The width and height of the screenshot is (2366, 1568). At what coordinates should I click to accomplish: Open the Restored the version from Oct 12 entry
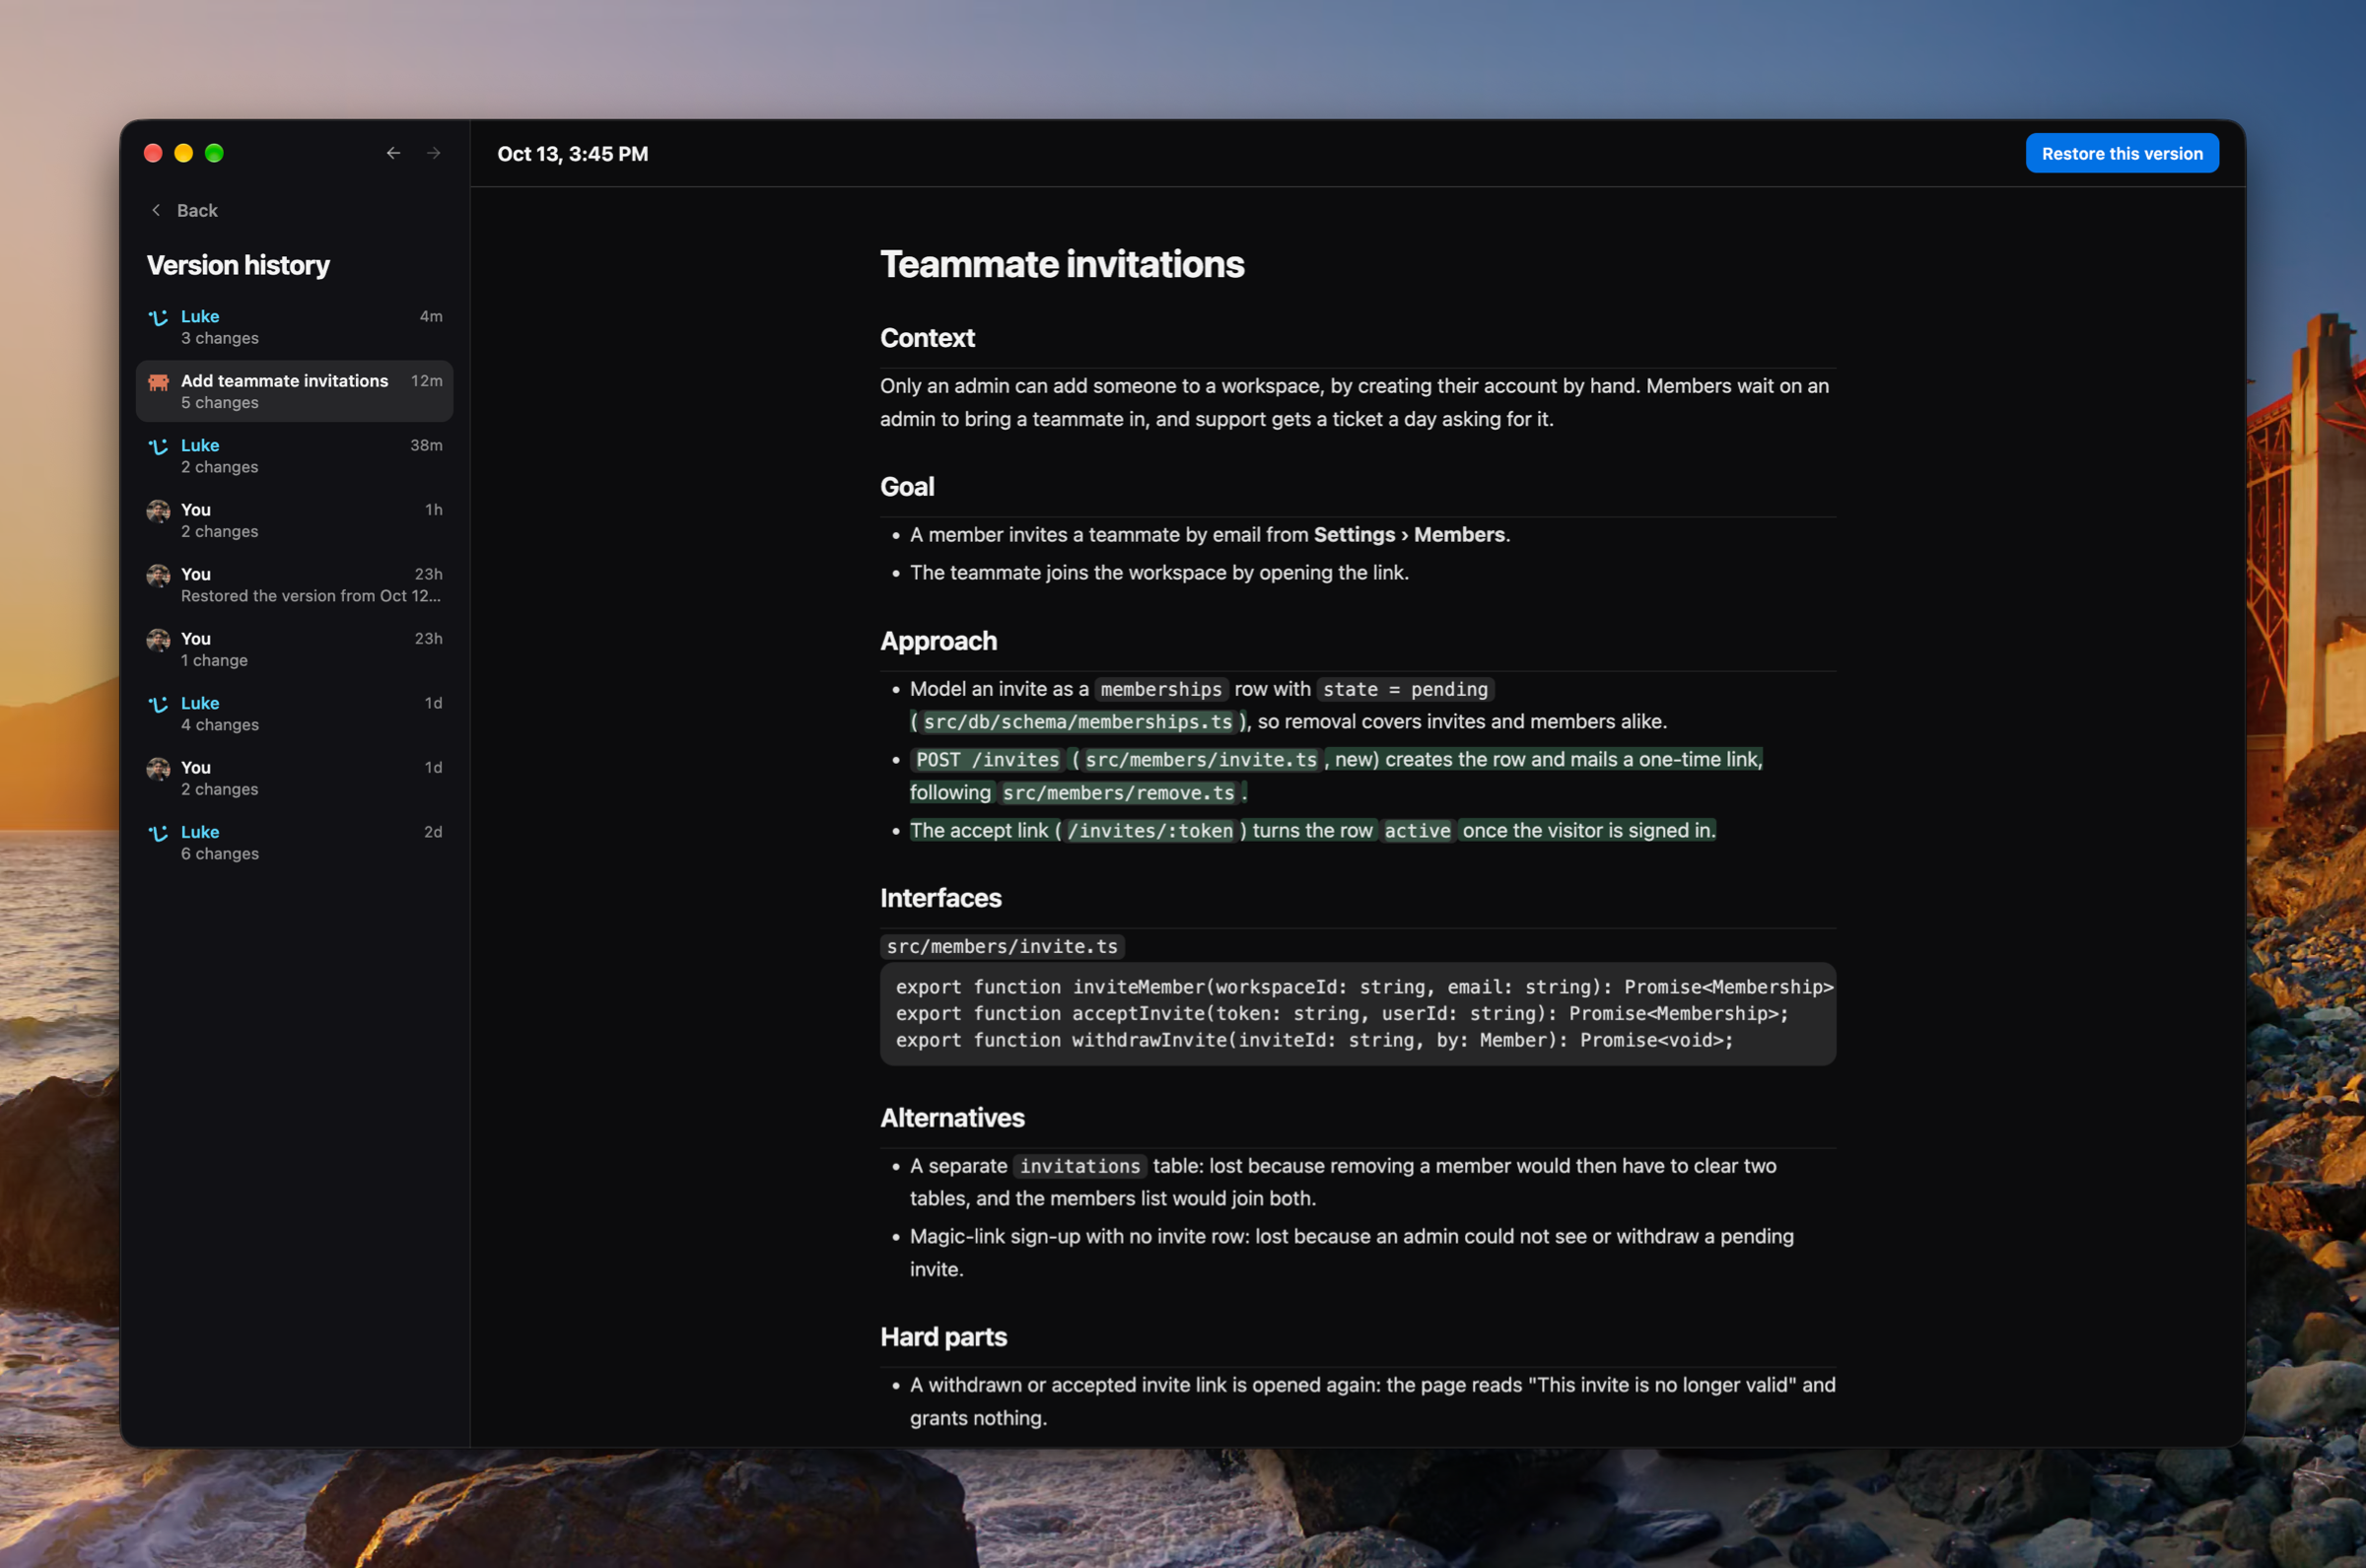294,585
